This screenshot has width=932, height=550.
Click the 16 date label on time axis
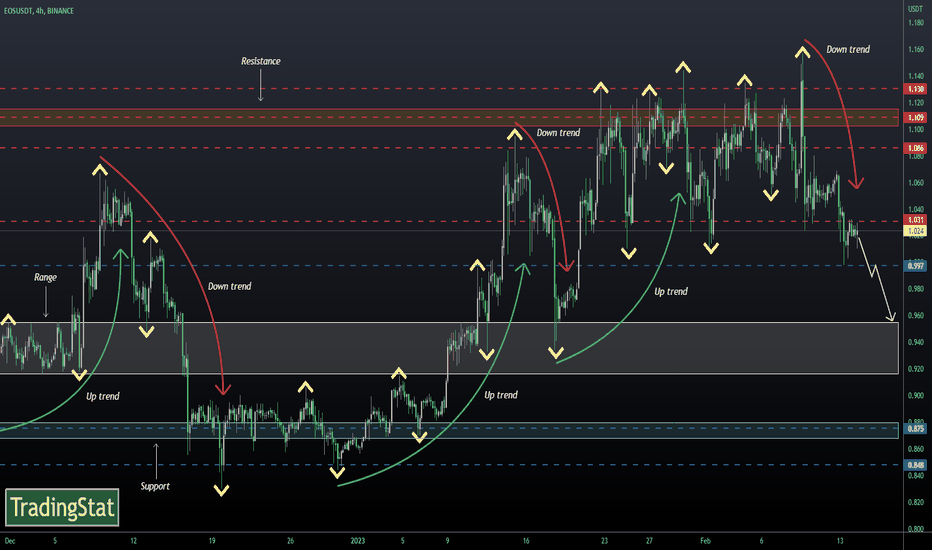pos(526,541)
